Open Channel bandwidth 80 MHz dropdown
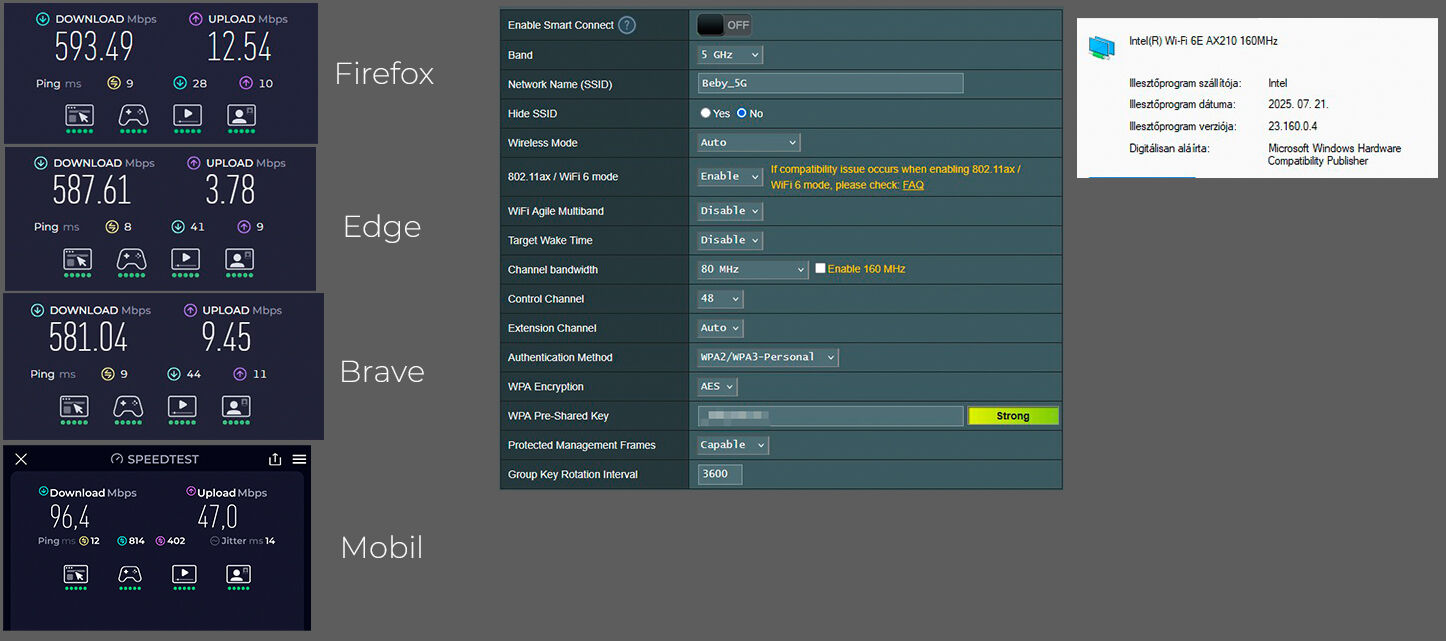Screen dimensions: 1446x641 coord(752,270)
